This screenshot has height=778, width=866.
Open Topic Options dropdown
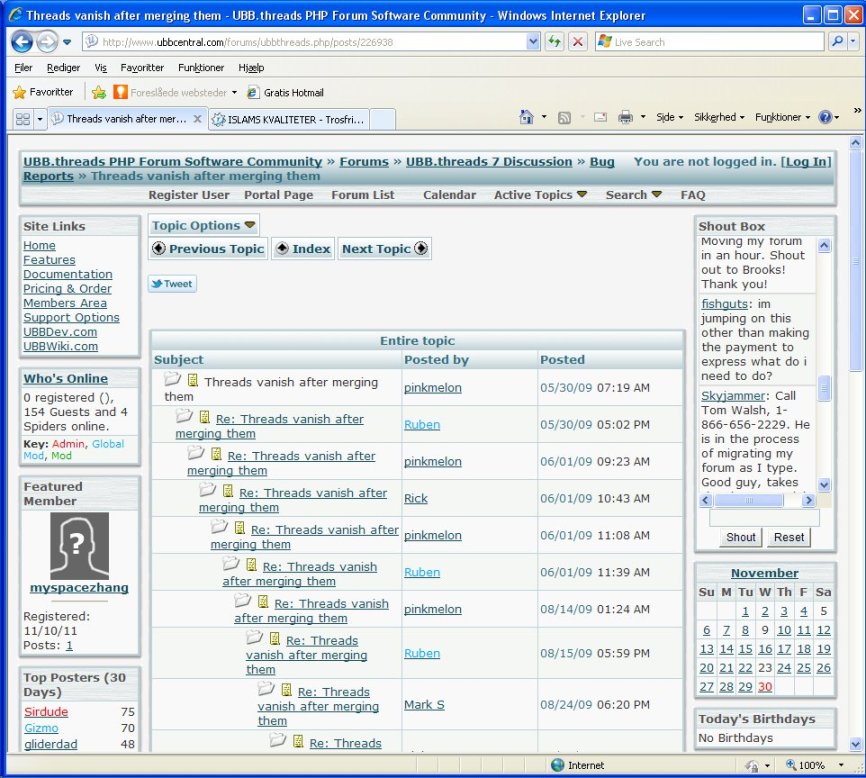pos(203,226)
